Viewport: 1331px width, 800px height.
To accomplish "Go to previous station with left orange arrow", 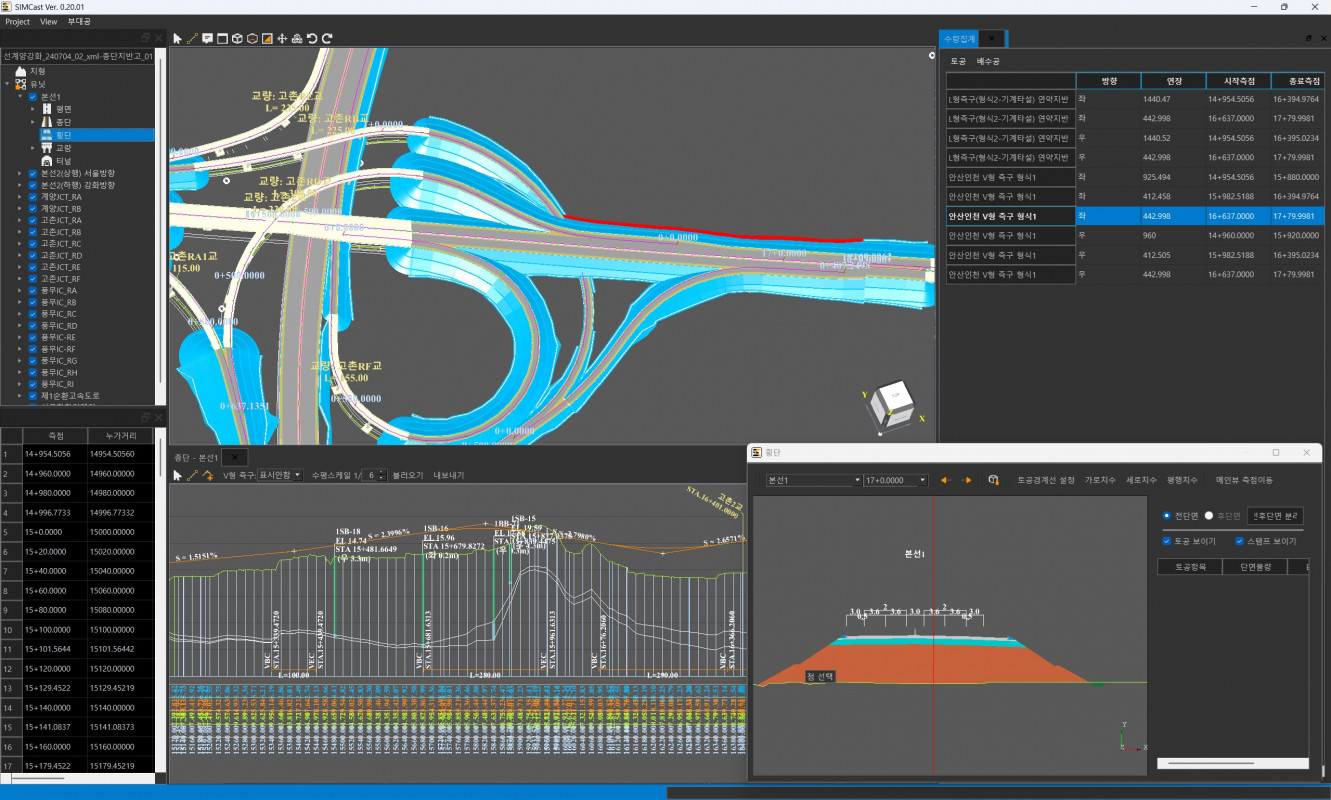I will 944,481.
